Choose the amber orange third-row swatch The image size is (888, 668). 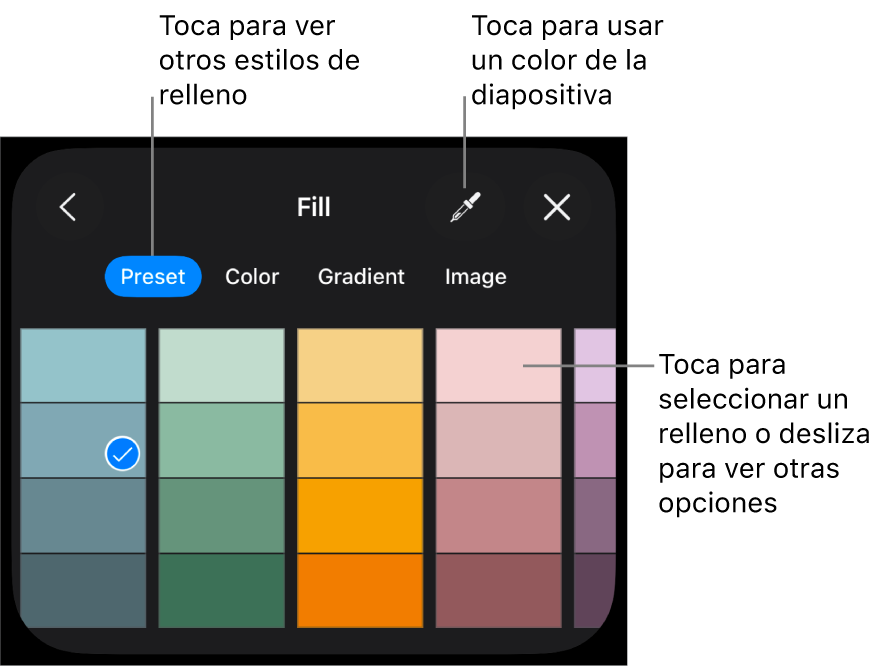click(360, 515)
